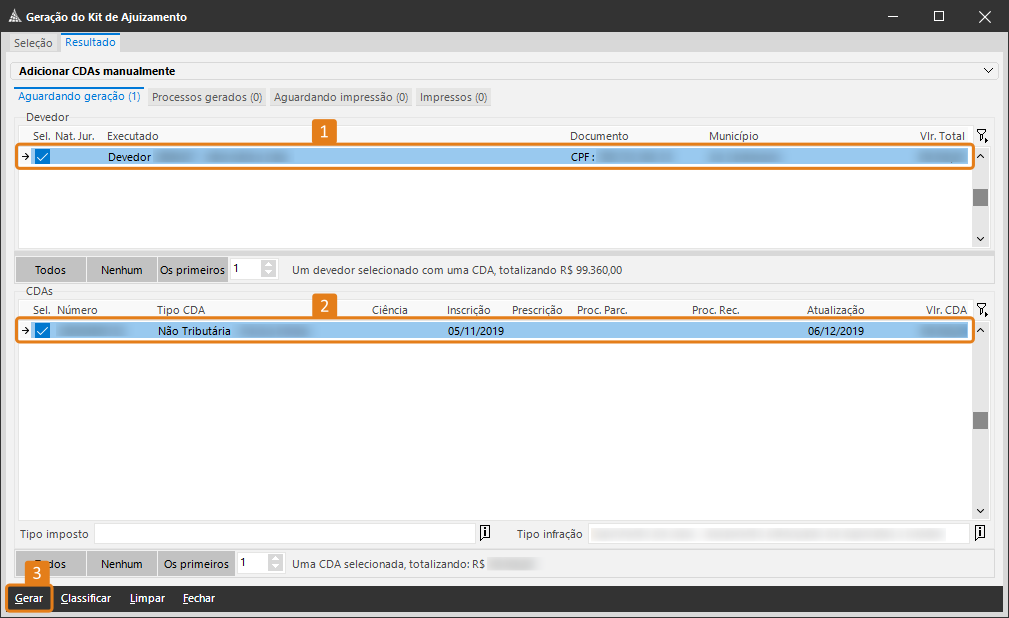Open Tipo infração info lookup icon

(980, 533)
